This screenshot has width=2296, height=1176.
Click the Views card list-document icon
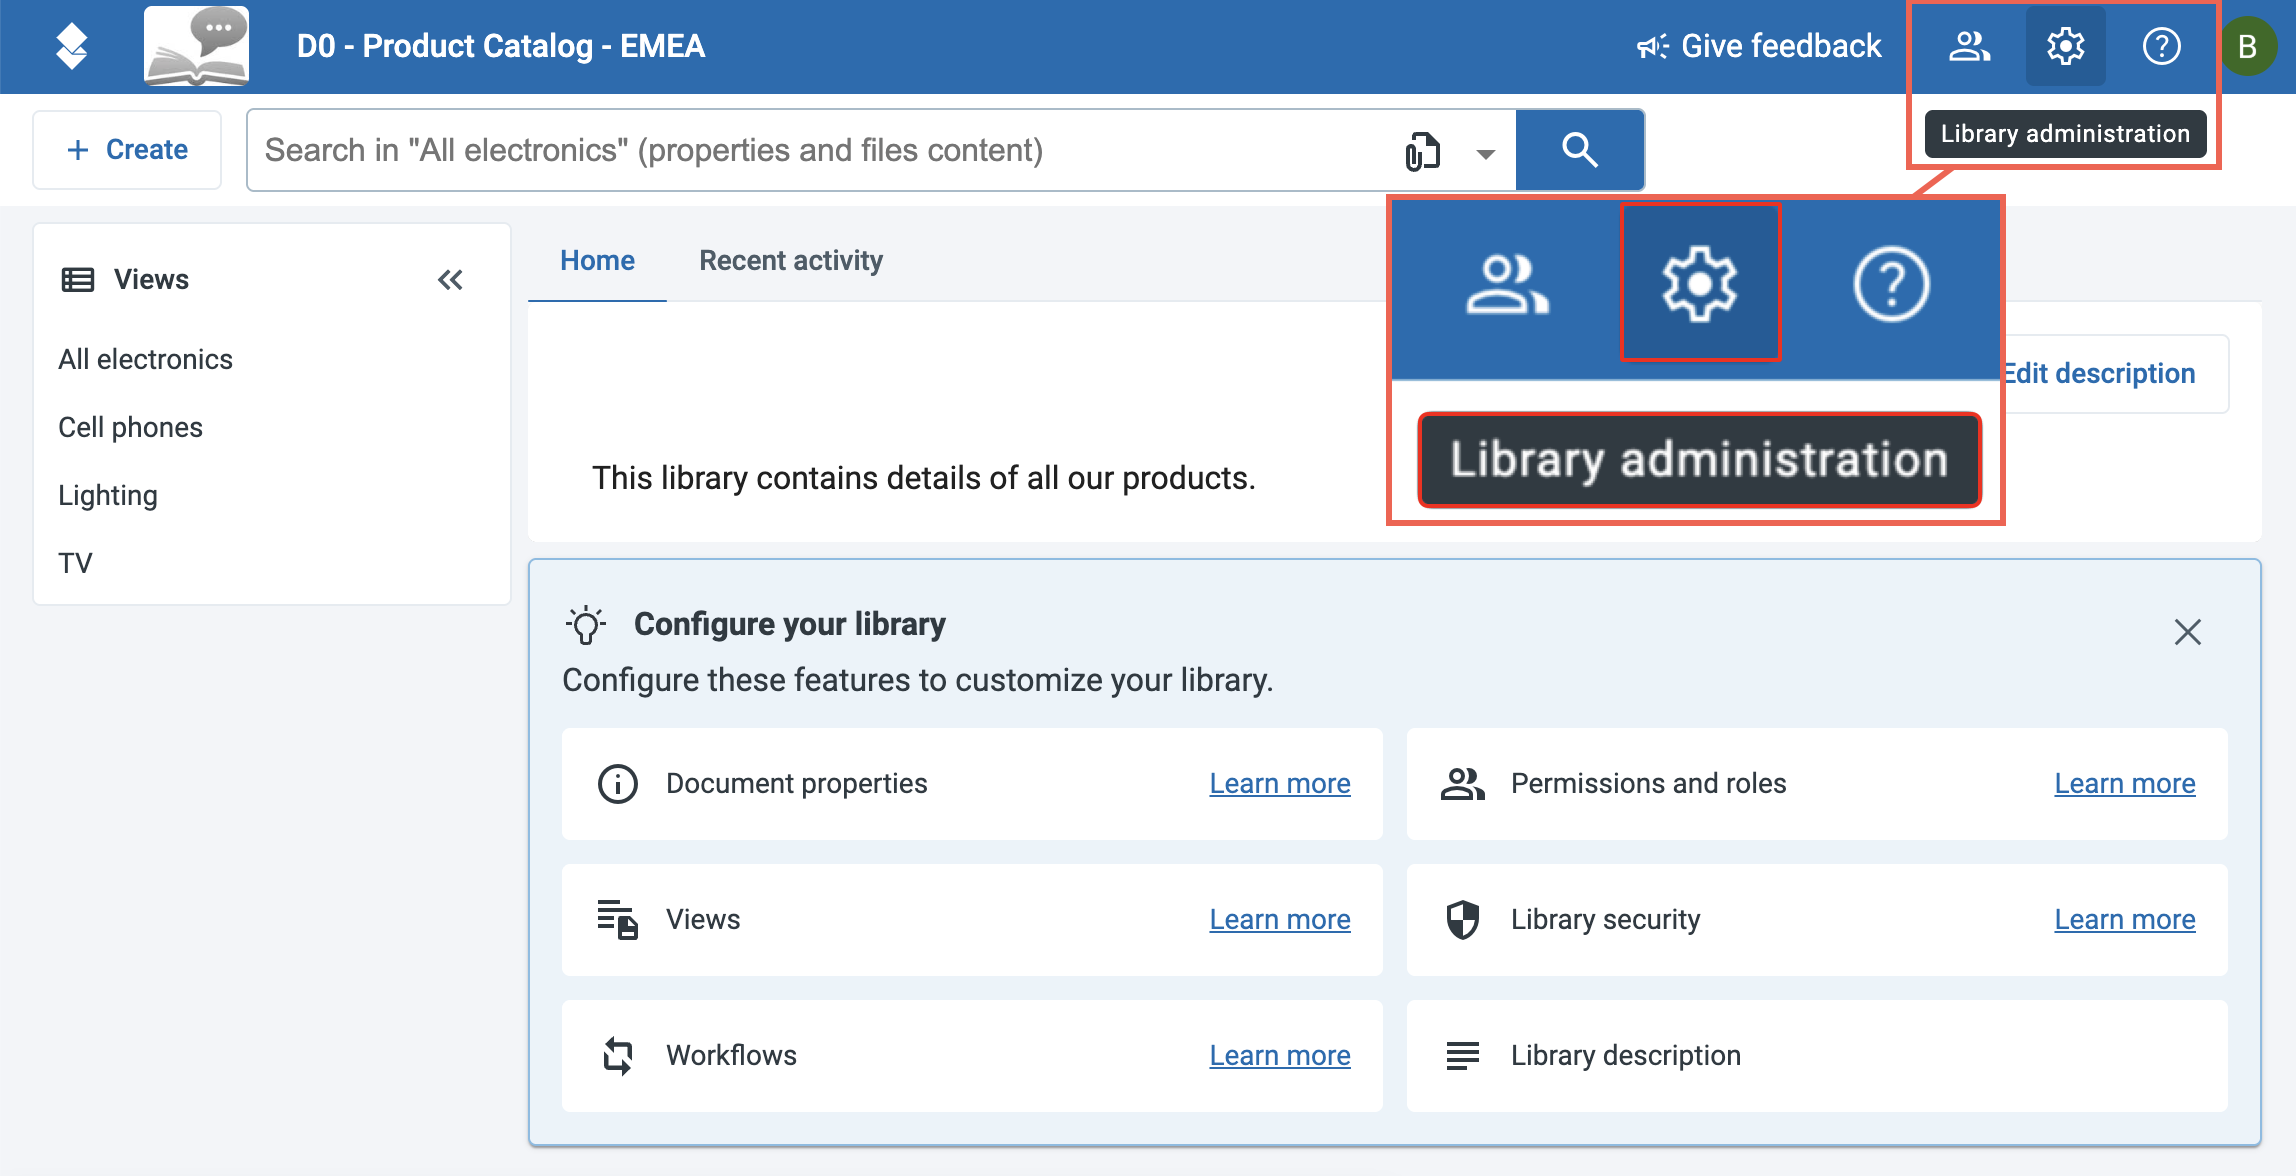pos(617,920)
